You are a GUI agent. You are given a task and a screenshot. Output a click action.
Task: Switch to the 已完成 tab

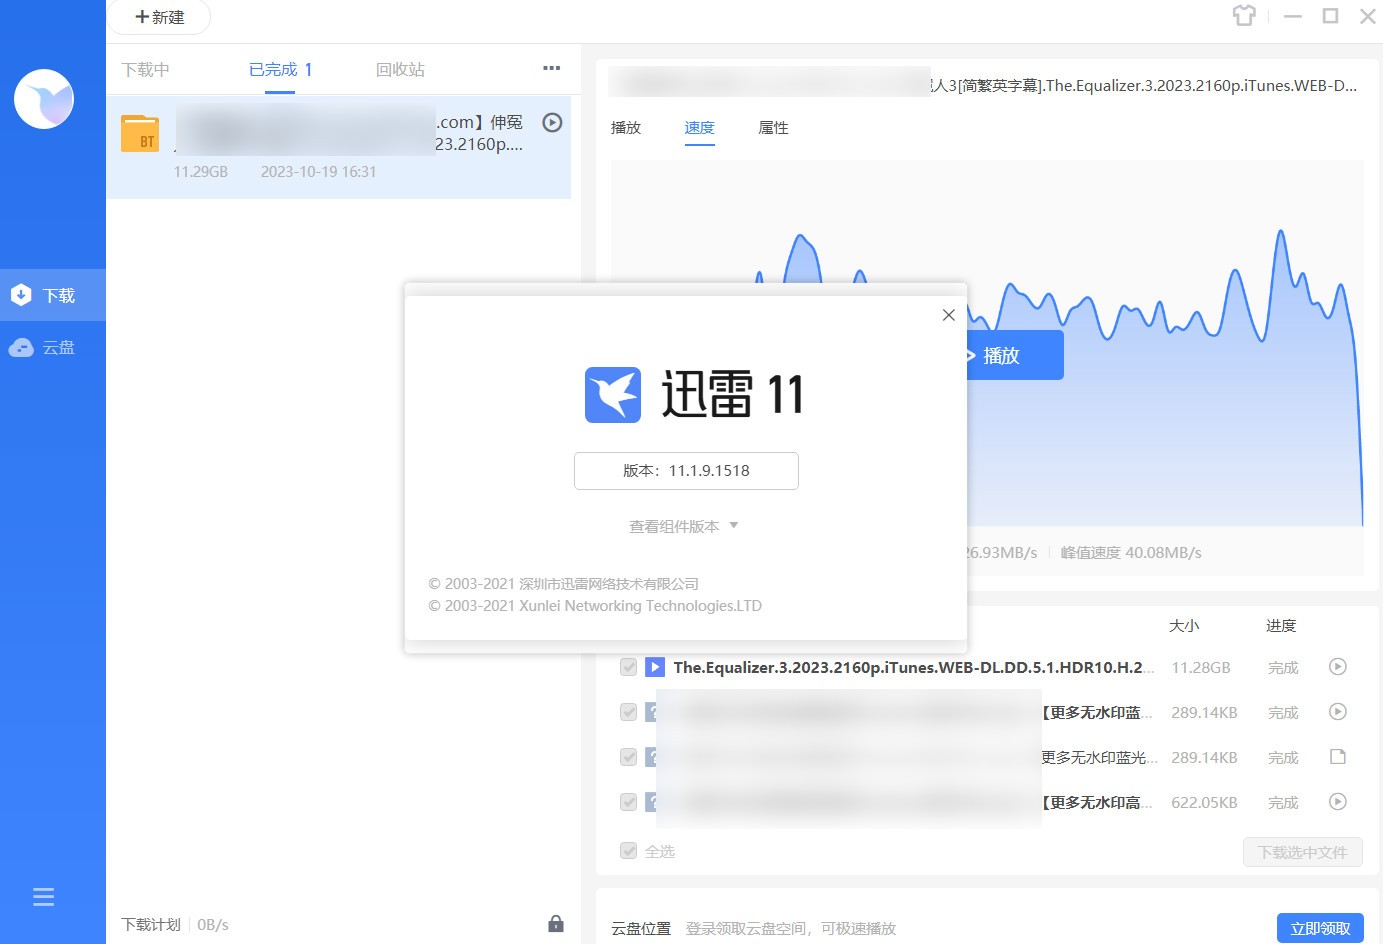click(280, 70)
